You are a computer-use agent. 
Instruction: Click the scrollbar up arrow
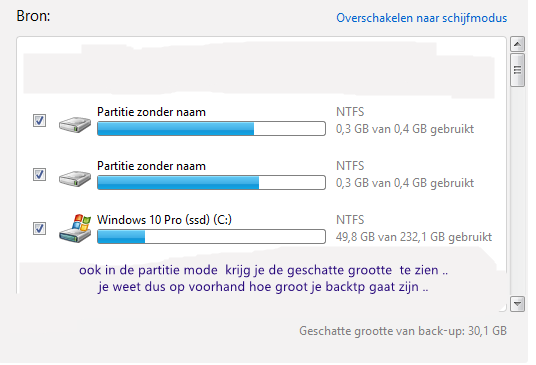coord(517,44)
